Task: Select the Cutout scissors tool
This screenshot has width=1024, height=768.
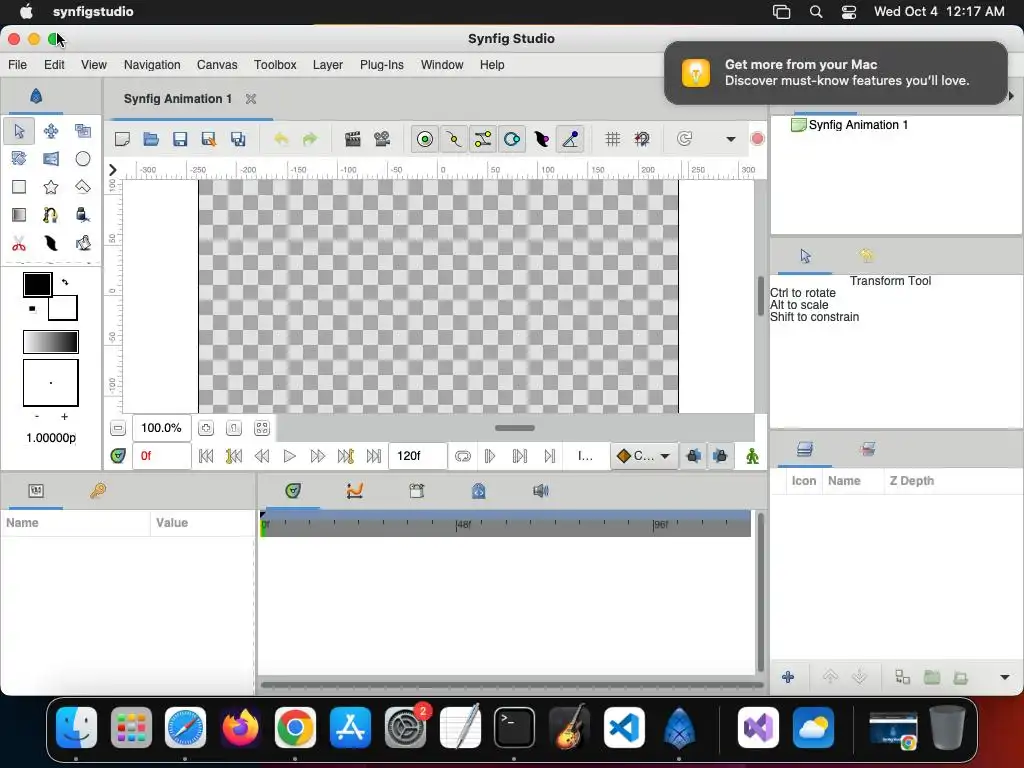Action: point(19,244)
